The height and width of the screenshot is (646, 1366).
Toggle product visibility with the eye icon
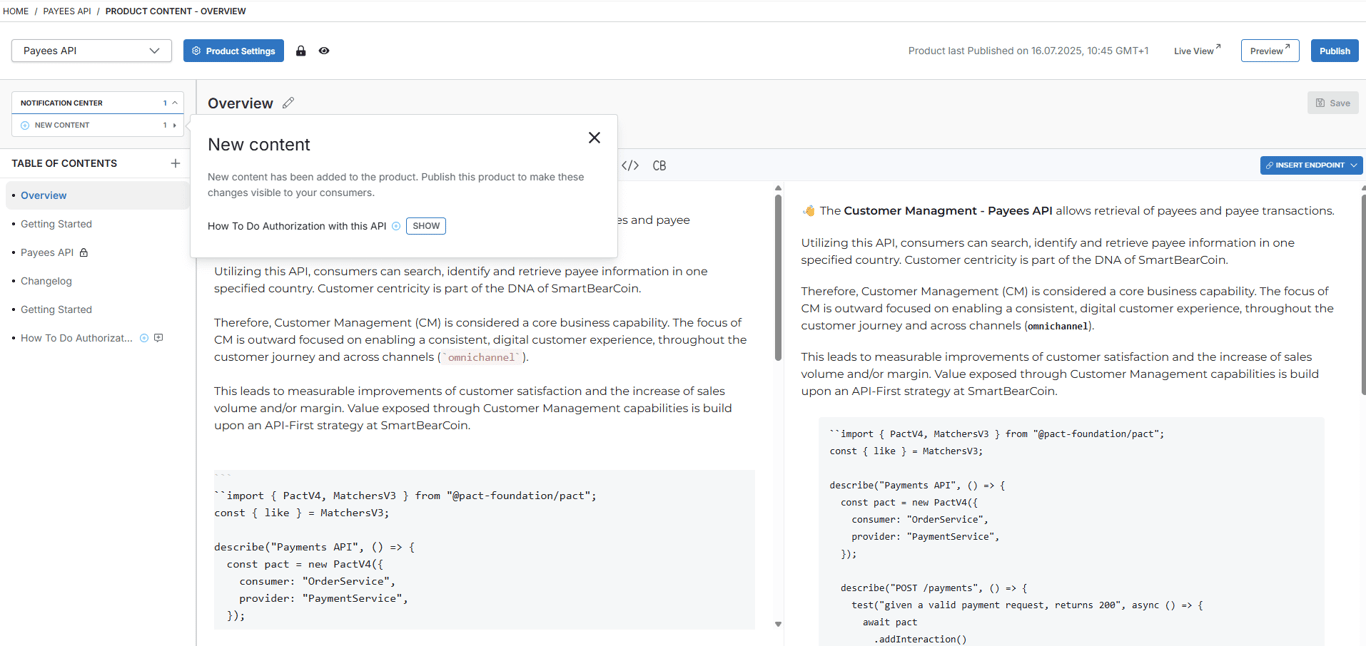(323, 50)
